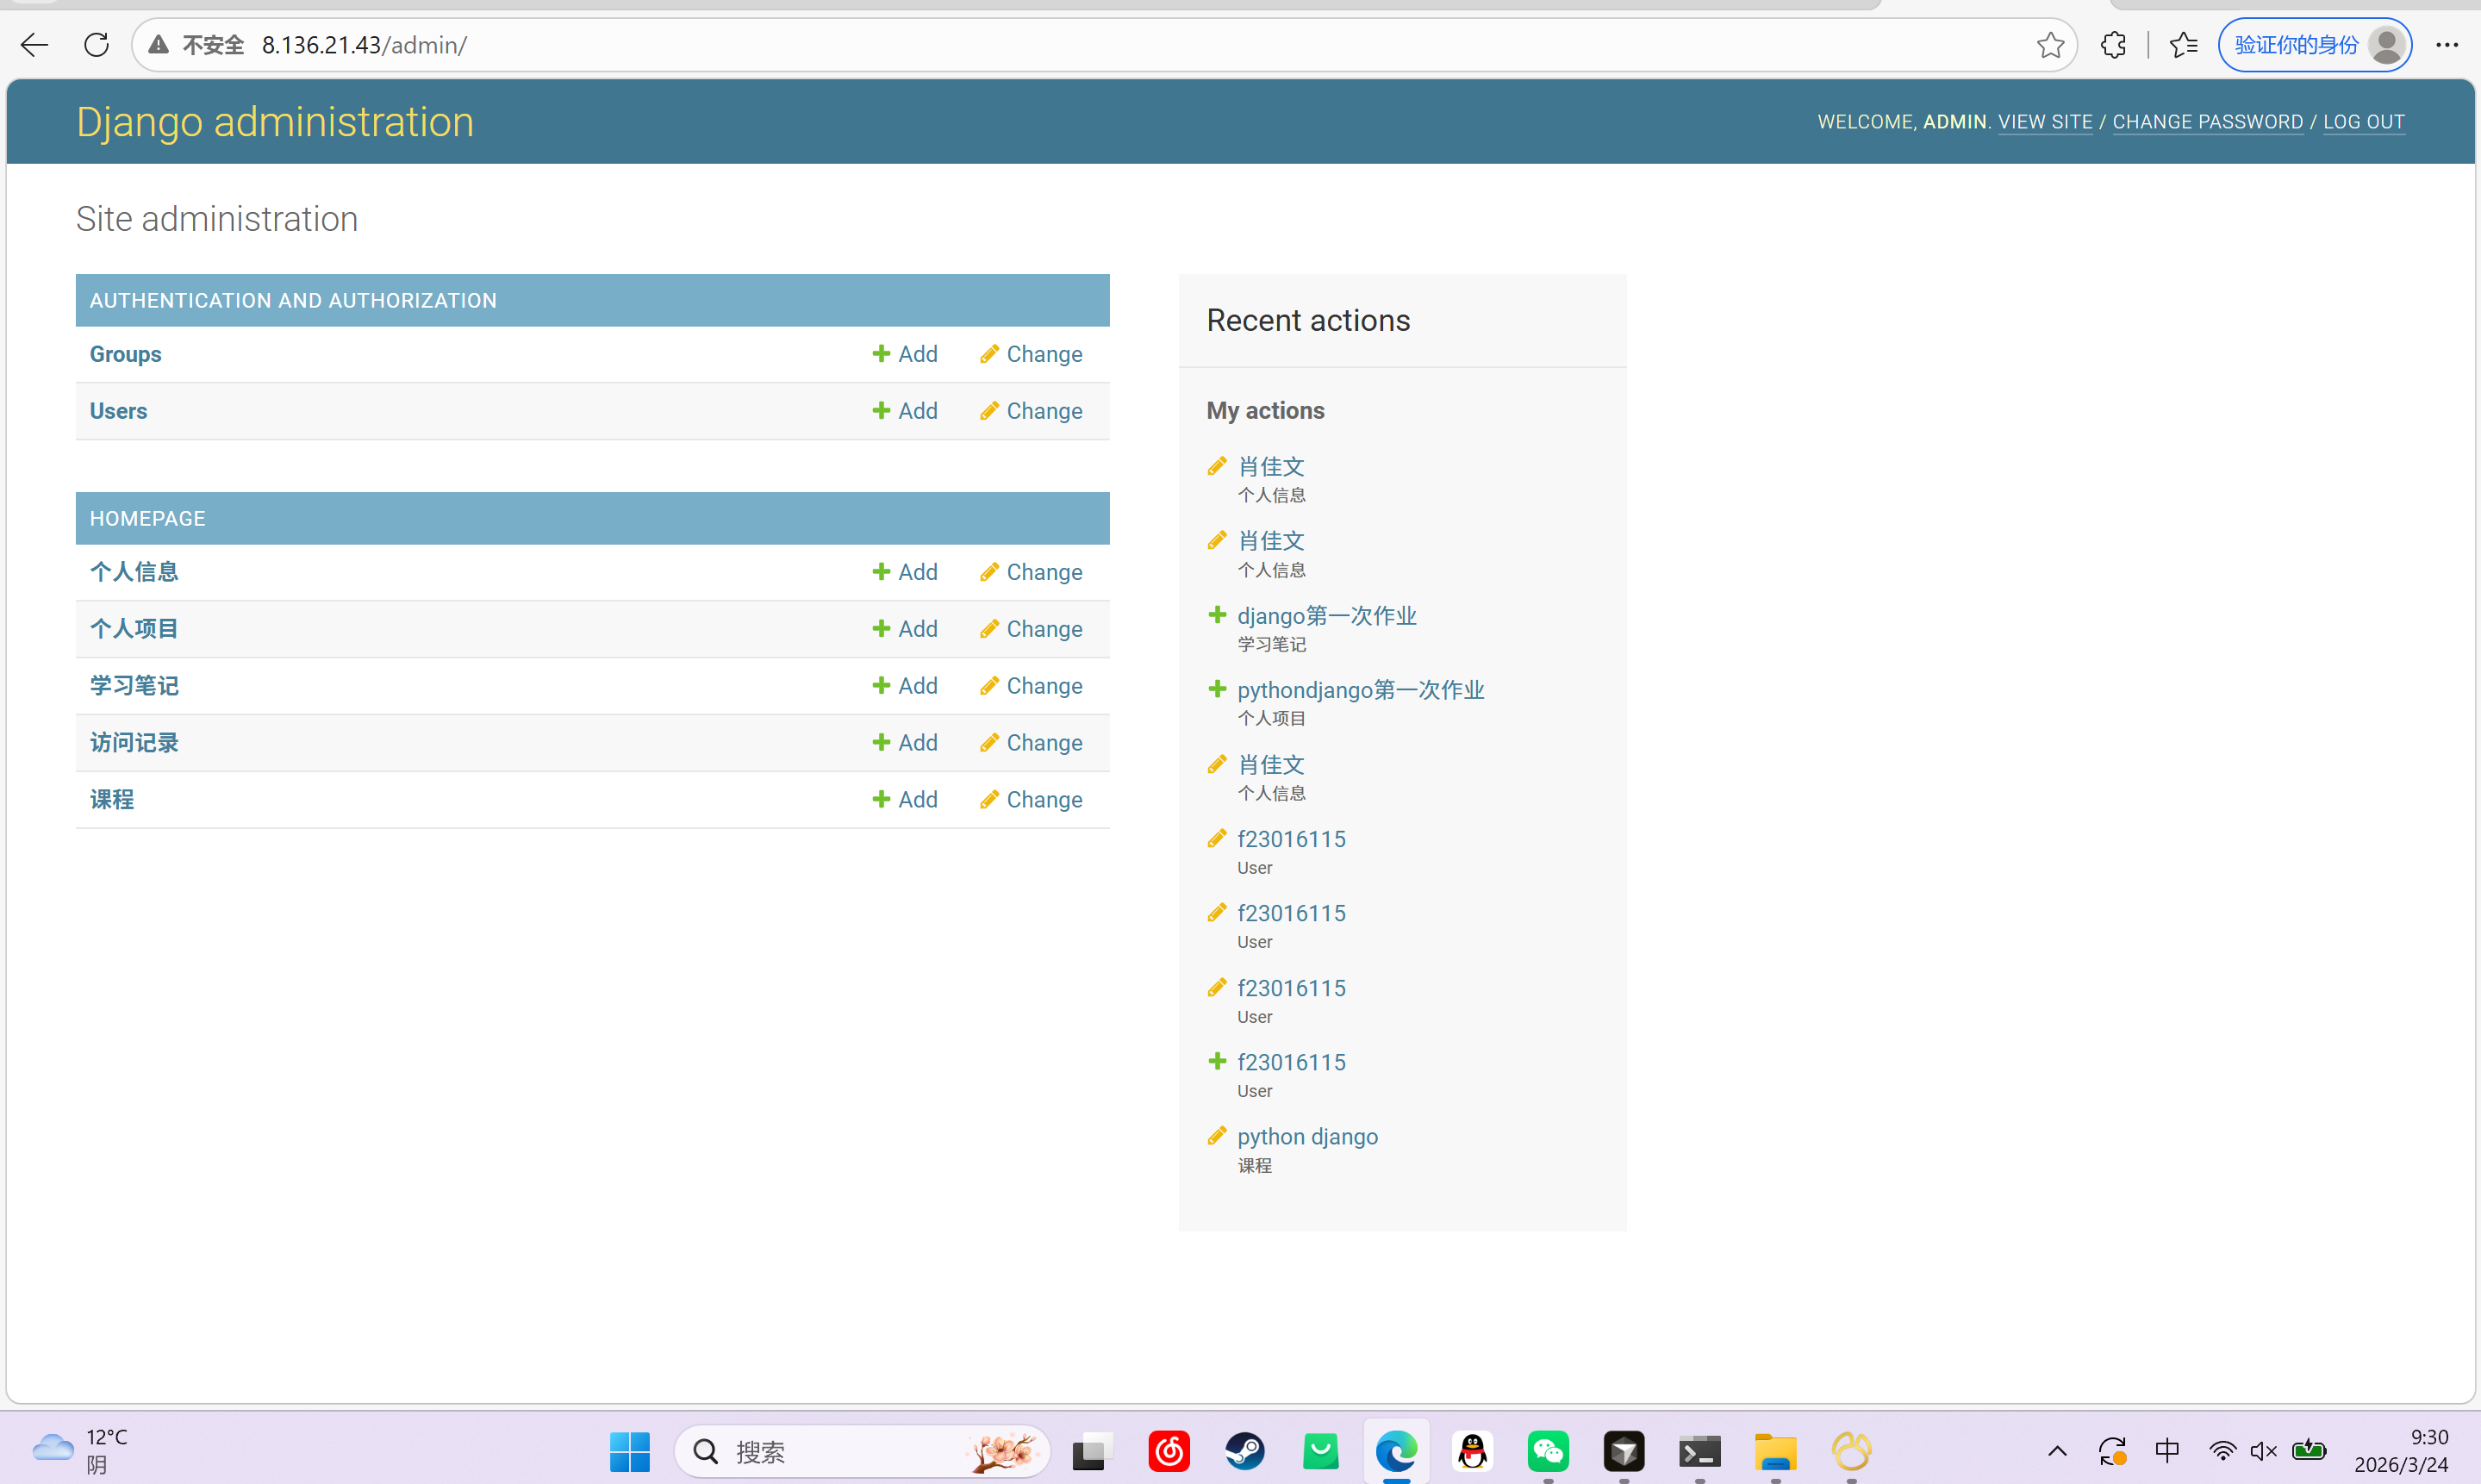The width and height of the screenshot is (2481, 1484).
Task: Open clock and date in system tray
Action: click(x=2401, y=1451)
